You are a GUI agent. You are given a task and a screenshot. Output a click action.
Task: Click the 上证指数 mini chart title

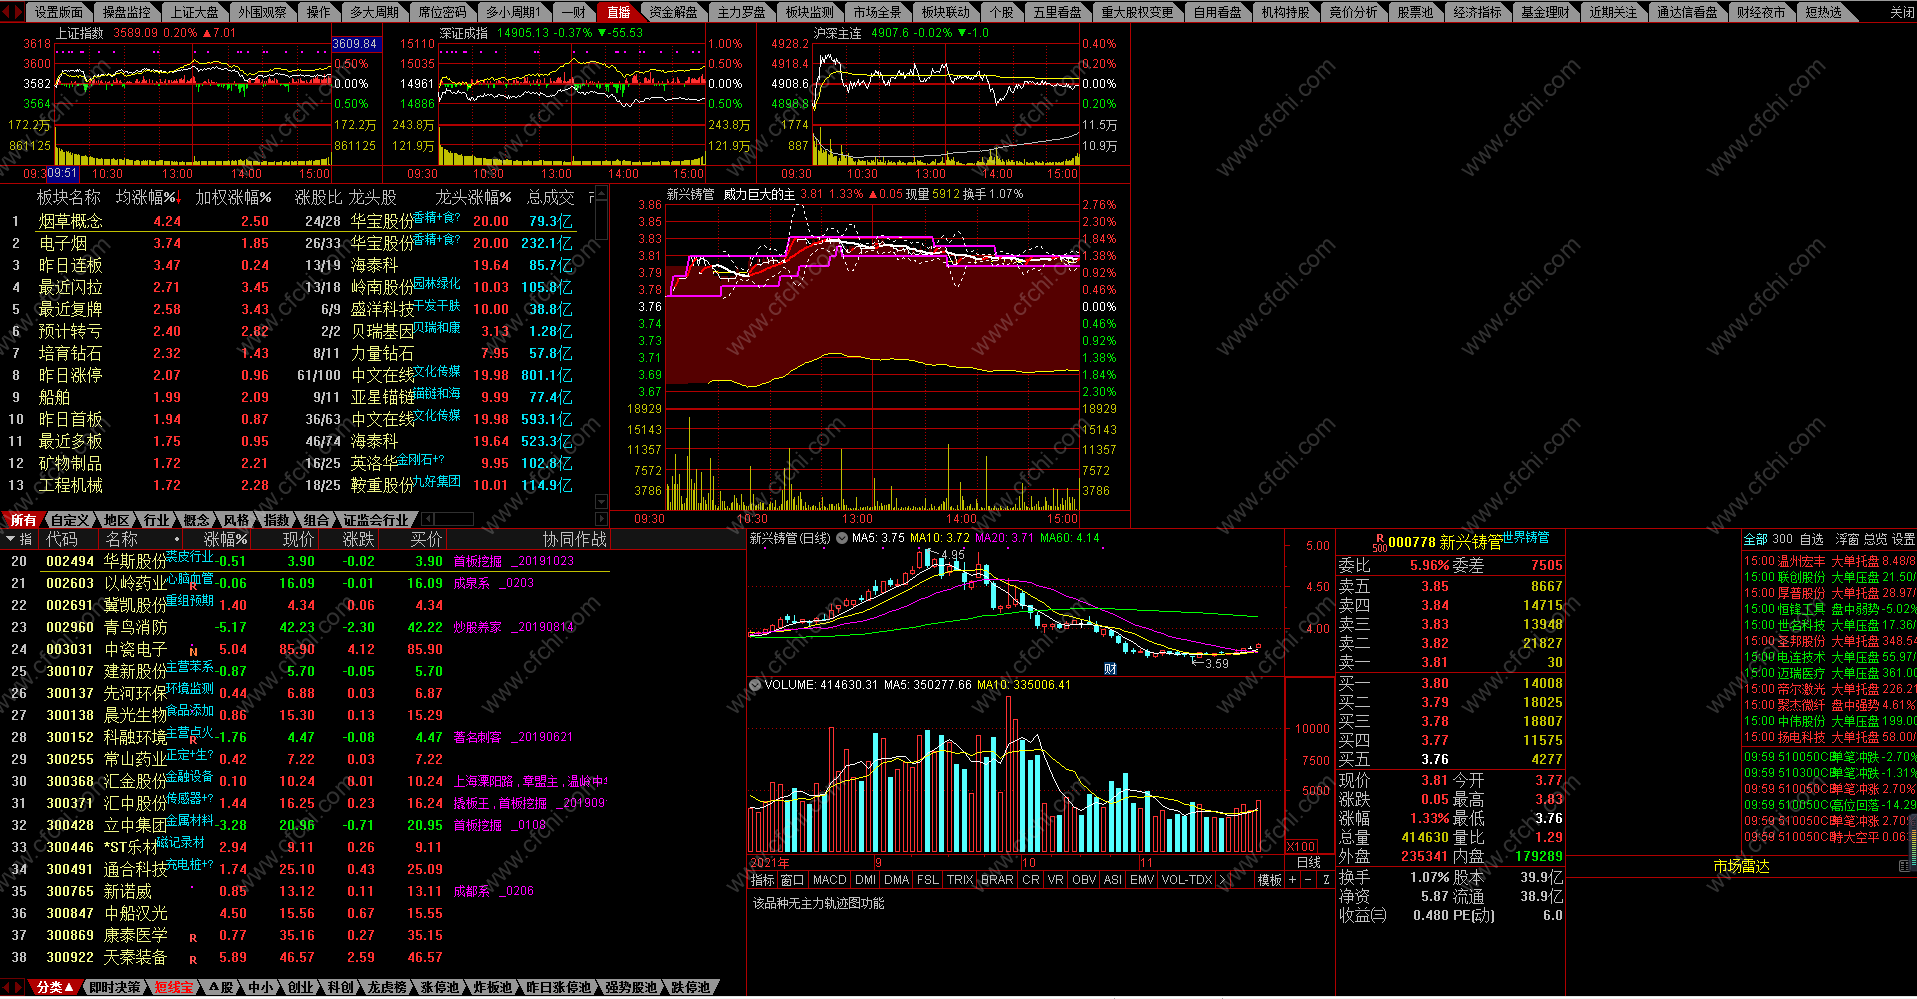pos(80,33)
